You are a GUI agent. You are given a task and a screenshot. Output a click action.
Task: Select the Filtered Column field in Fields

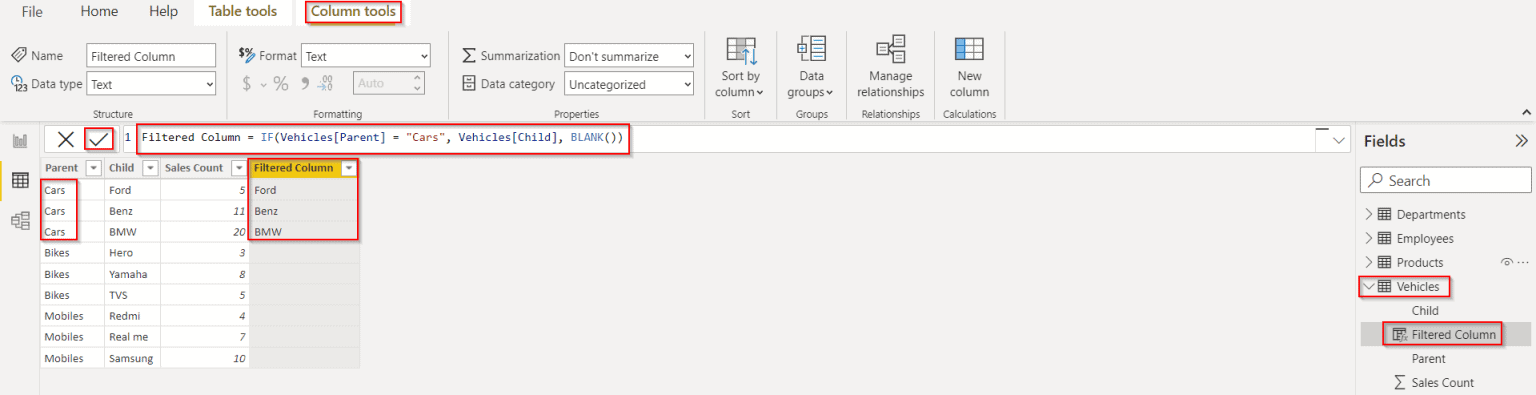click(x=1454, y=334)
